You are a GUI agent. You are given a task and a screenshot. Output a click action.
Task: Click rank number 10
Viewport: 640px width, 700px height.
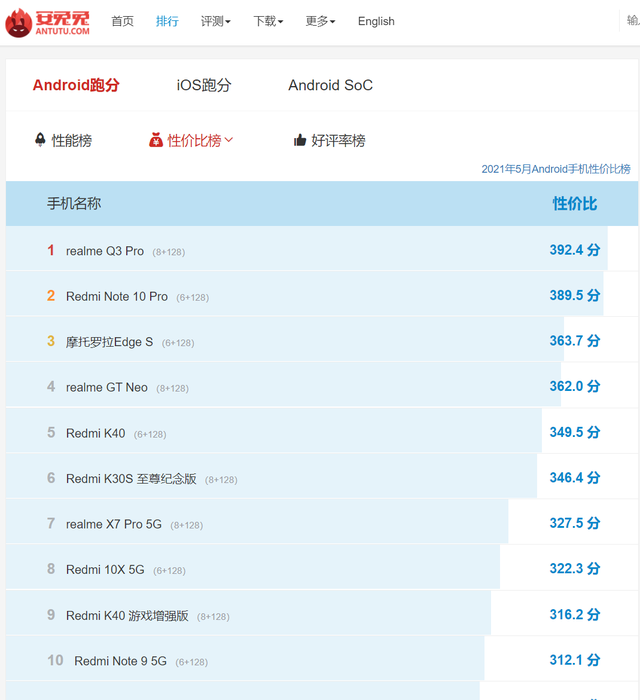55,660
